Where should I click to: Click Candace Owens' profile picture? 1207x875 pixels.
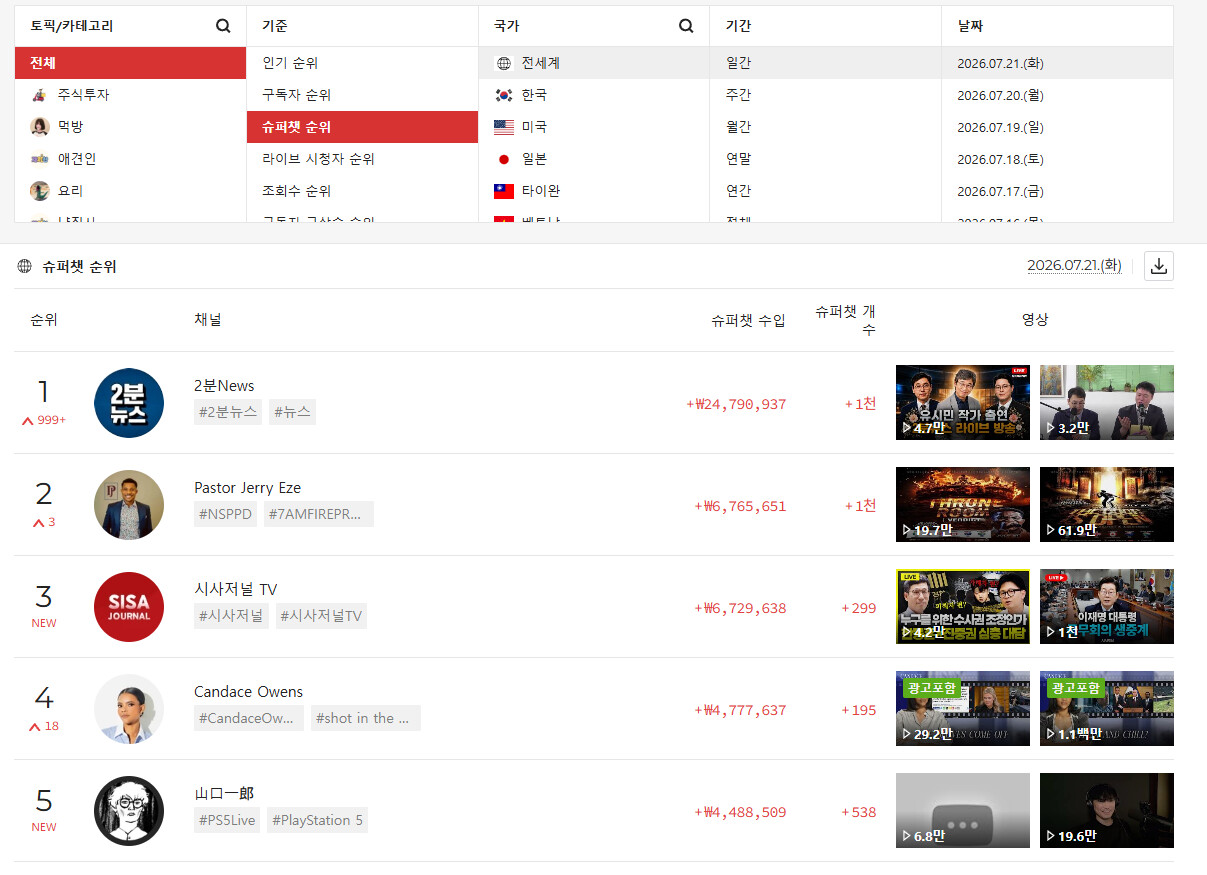(129, 709)
